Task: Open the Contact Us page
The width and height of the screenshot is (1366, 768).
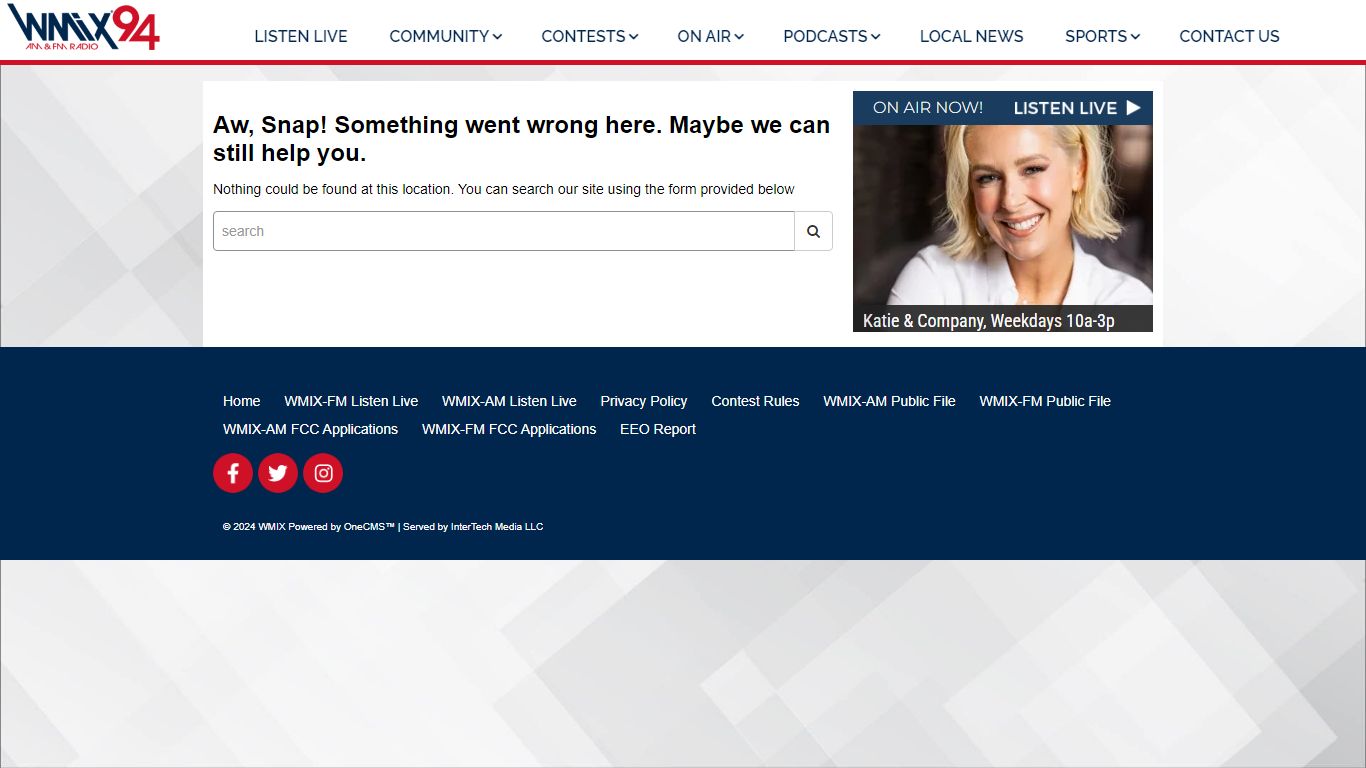Action: [1229, 36]
